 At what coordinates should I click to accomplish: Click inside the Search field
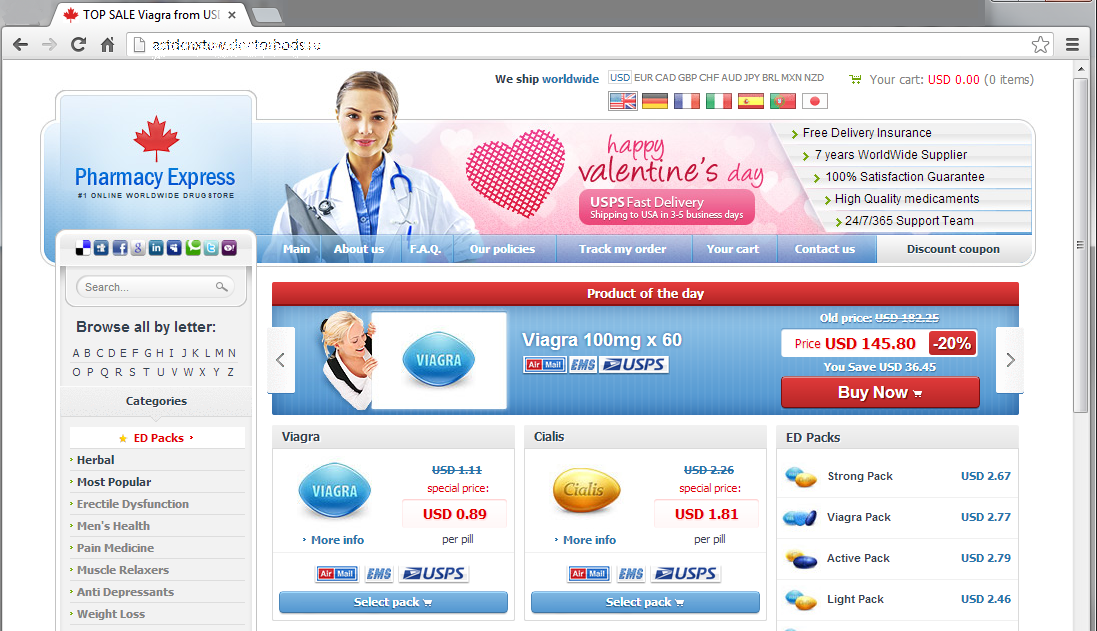click(x=155, y=287)
